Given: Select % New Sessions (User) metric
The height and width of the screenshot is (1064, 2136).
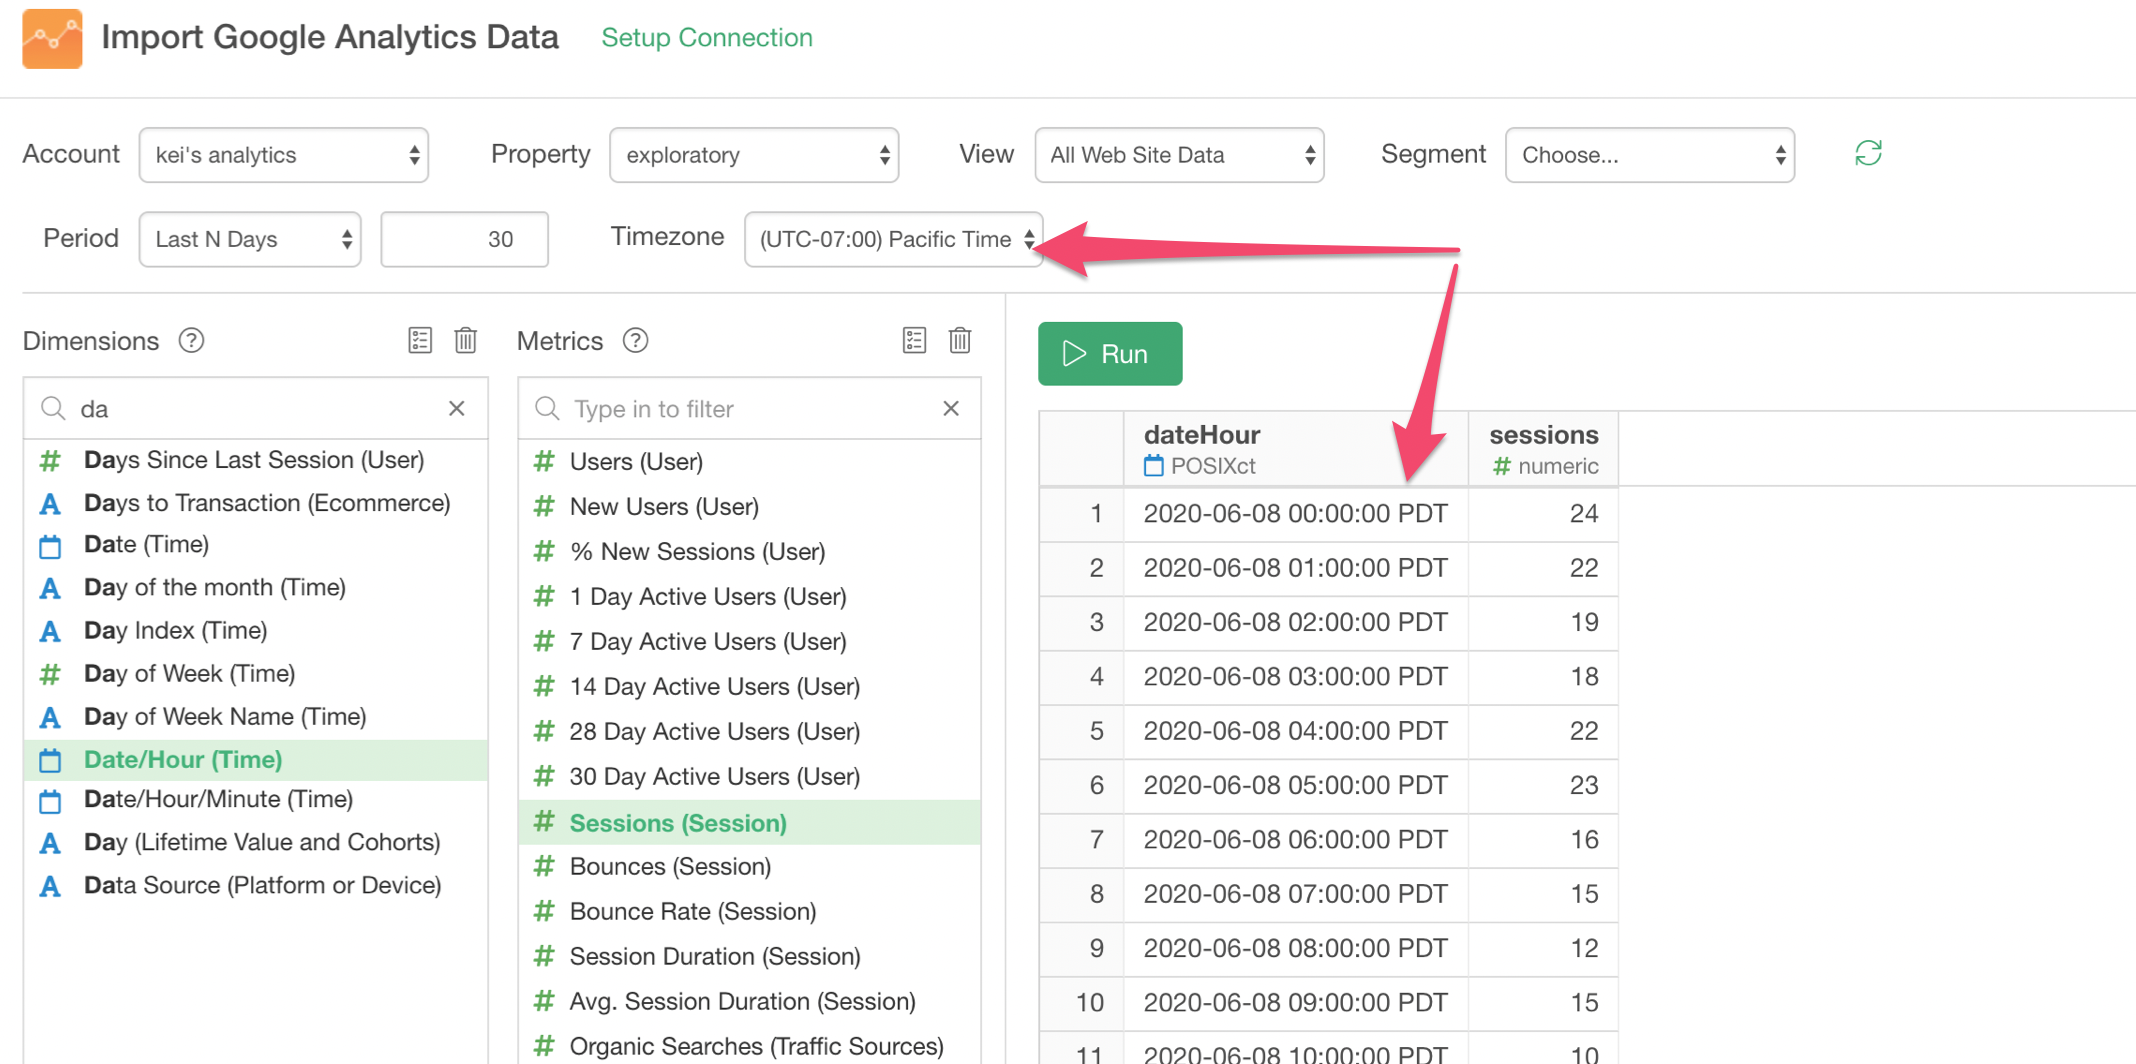Looking at the screenshot, I should (x=749, y=552).
